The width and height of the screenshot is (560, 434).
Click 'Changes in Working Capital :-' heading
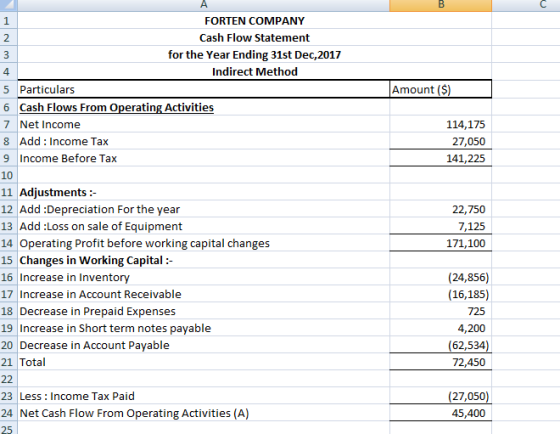pyautogui.click(x=204, y=260)
